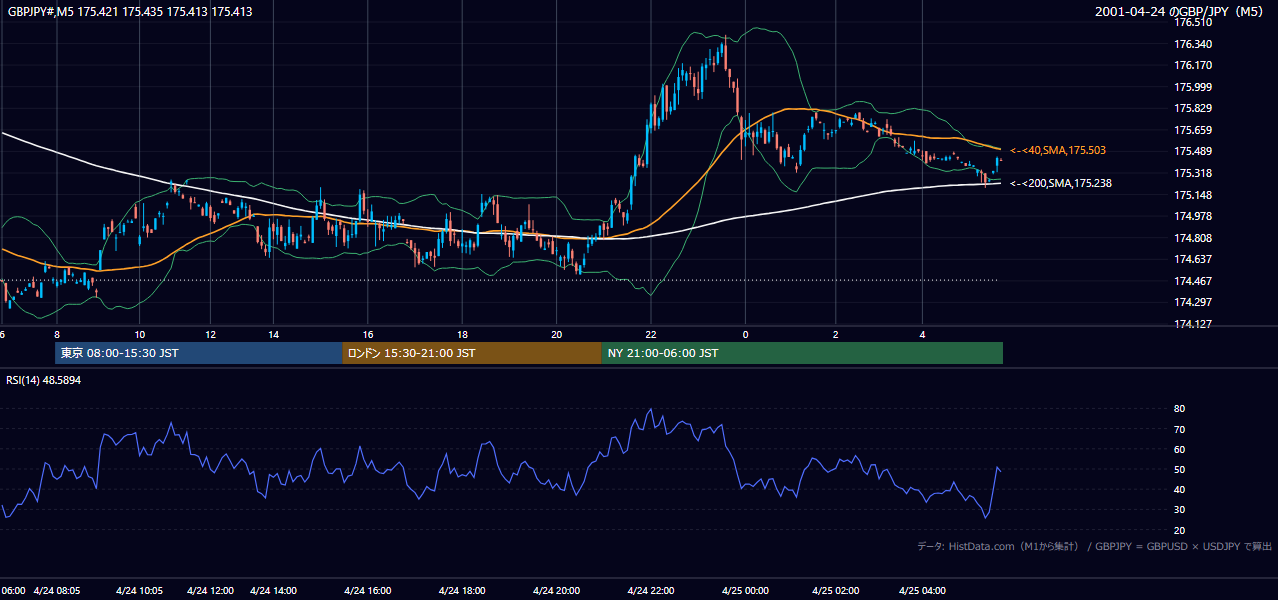Click hour label 18 under price chart
This screenshot has height=600, width=1278.
click(463, 335)
